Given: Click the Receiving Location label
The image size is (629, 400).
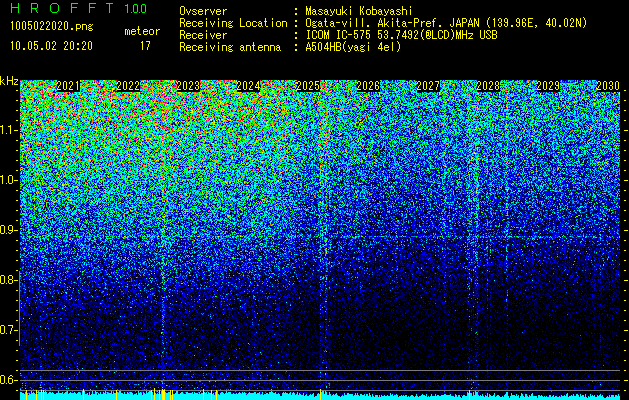Looking at the screenshot, I should pos(233,23).
